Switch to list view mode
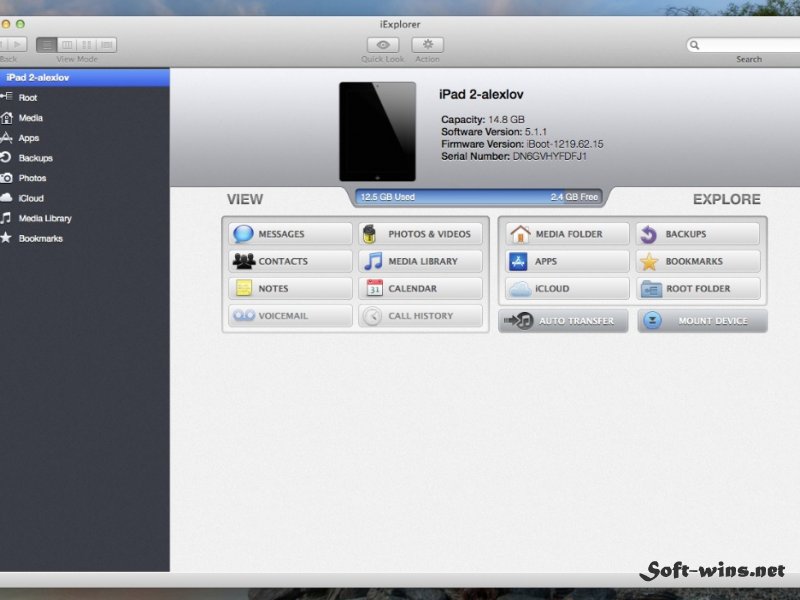 click(46, 45)
